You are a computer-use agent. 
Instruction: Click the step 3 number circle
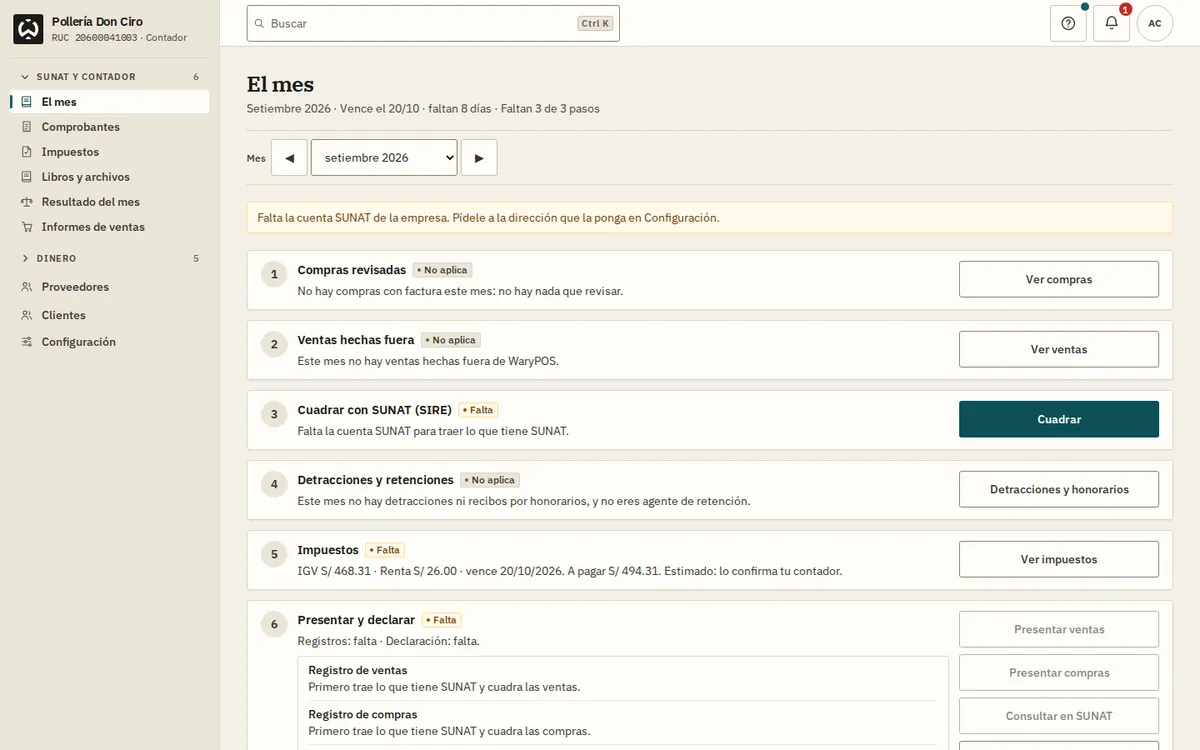[x=274, y=414]
